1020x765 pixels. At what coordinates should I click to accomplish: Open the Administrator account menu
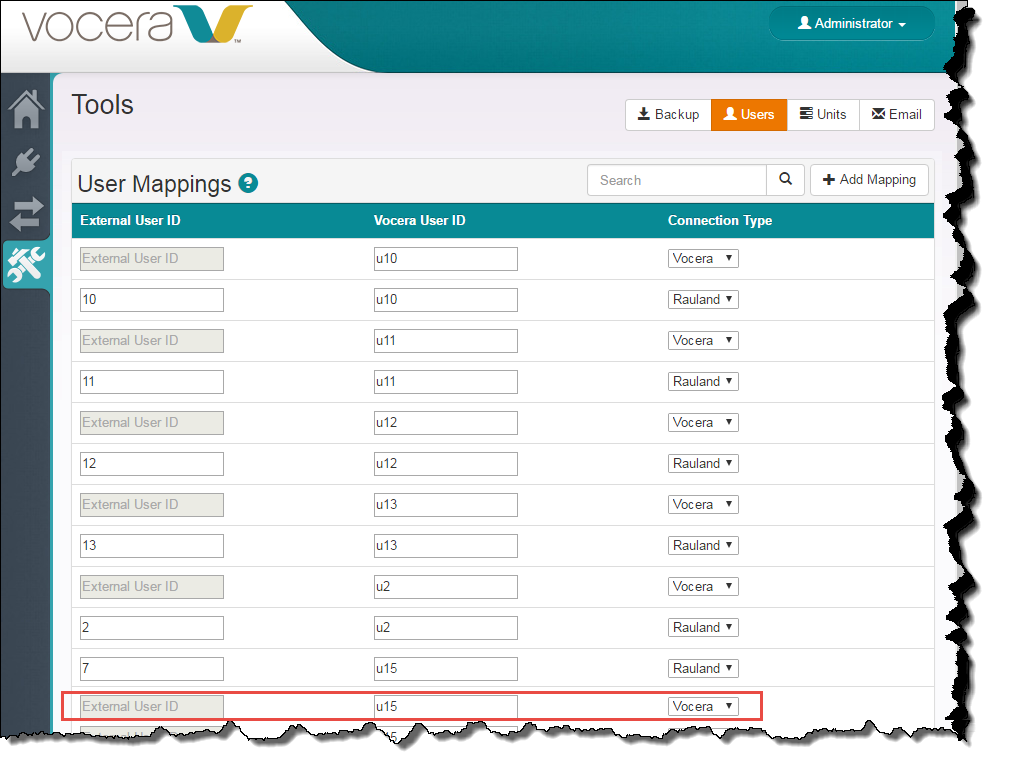click(x=852, y=23)
